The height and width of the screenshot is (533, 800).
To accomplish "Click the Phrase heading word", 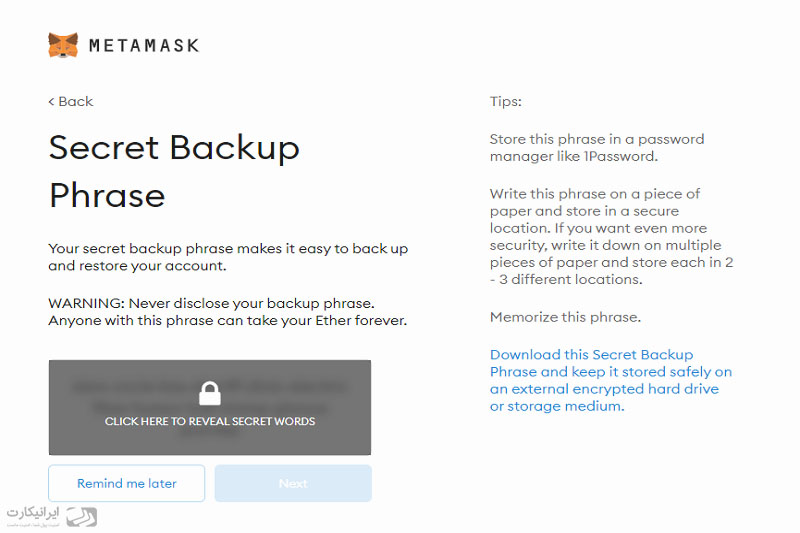I will (x=107, y=196).
